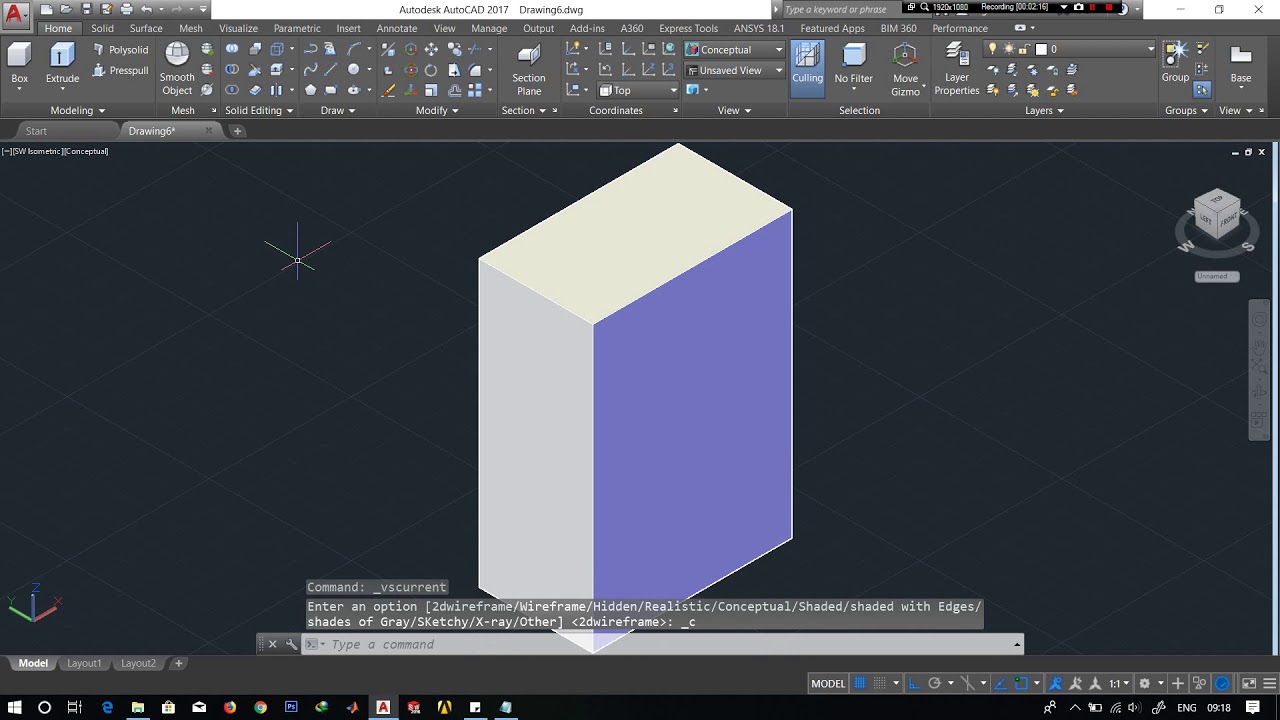Open the Visualize ribbon tab
Screen dimensions: 1280x720
tap(238, 28)
